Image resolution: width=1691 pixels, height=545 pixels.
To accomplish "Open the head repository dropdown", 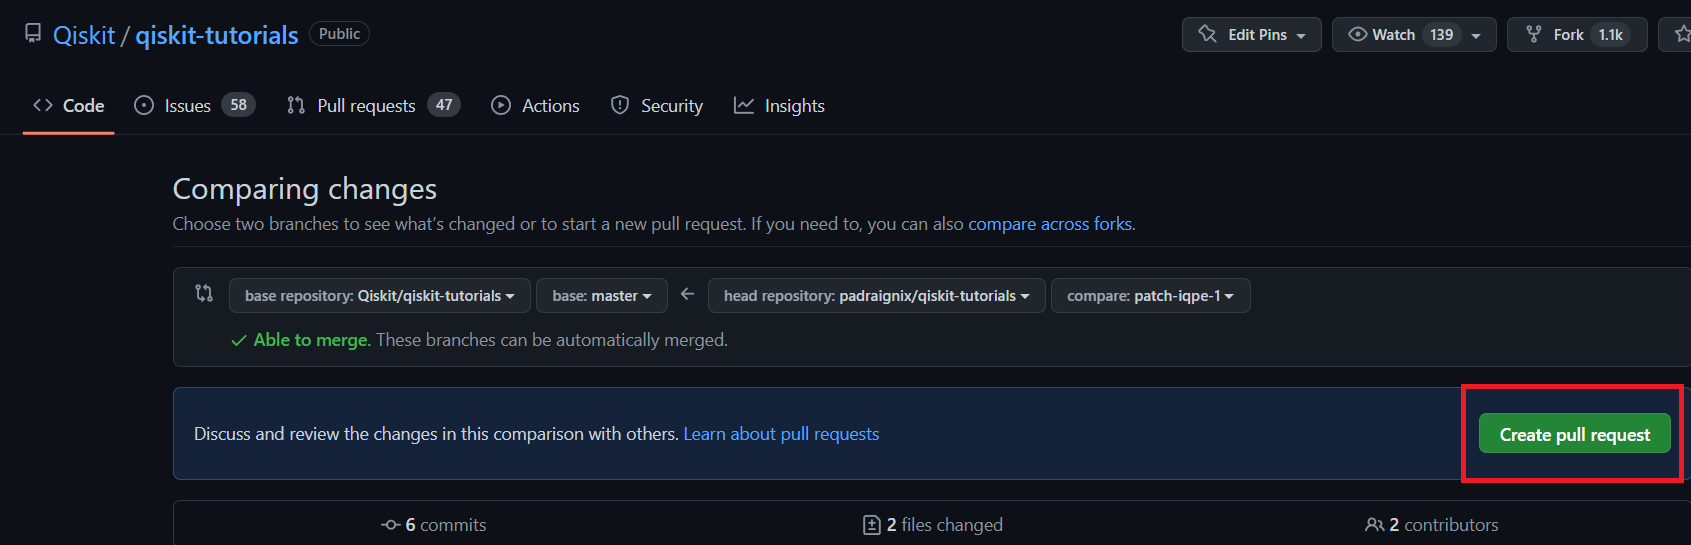I will 877,296.
